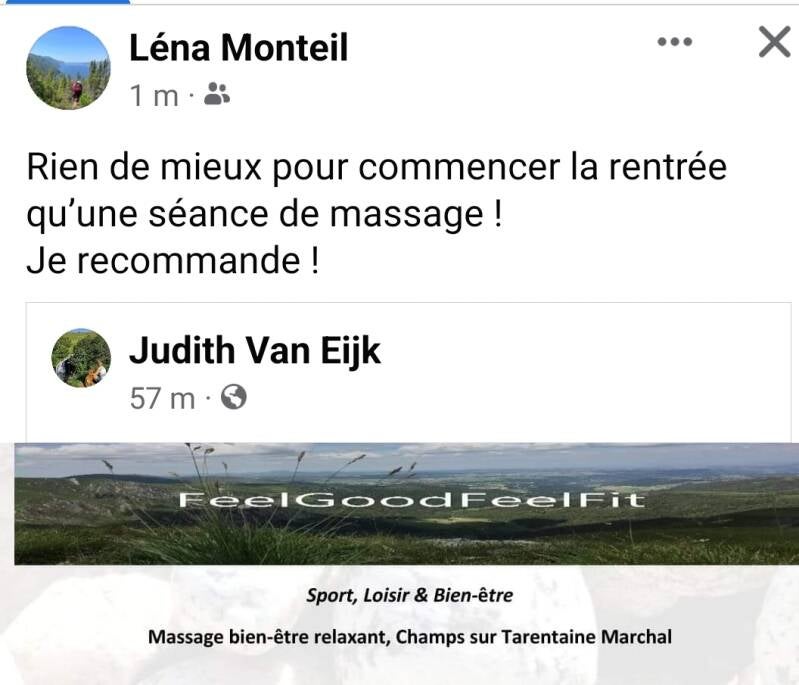Click the FeelGoodFeelFit title text on the banner
This screenshot has height=685, width=799.
412,500
